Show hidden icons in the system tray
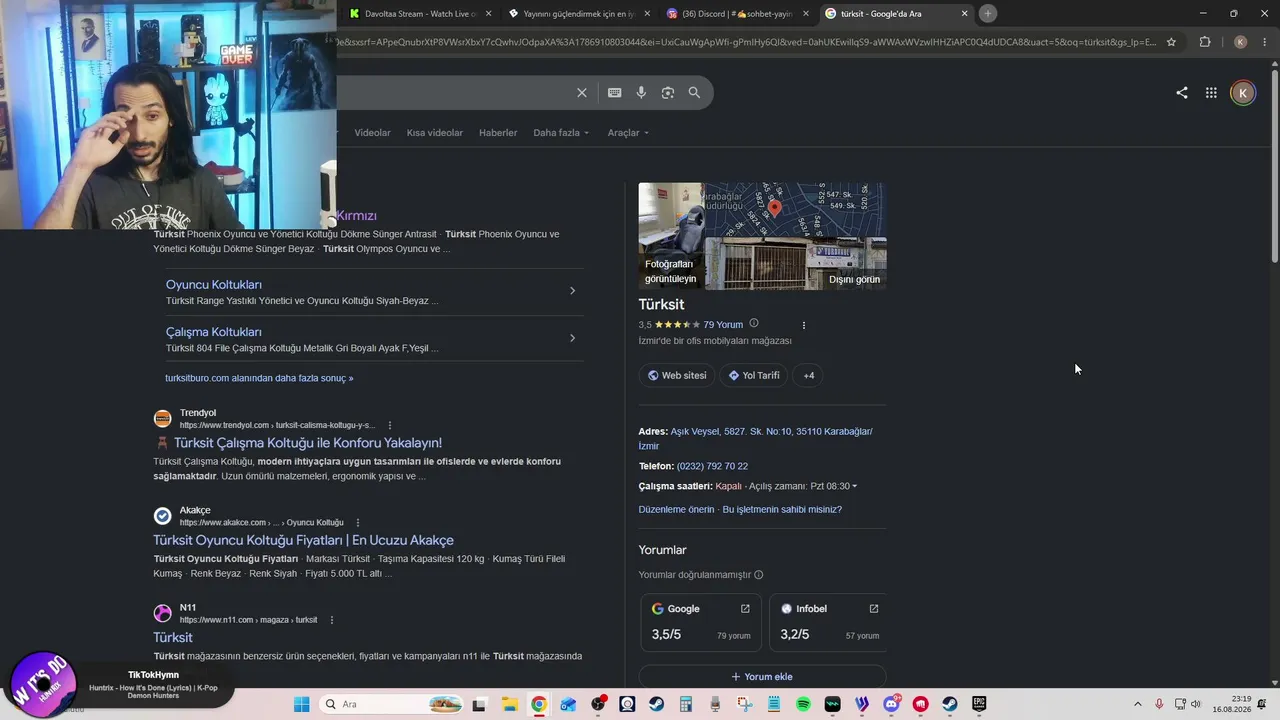The width and height of the screenshot is (1280, 720). click(1138, 704)
